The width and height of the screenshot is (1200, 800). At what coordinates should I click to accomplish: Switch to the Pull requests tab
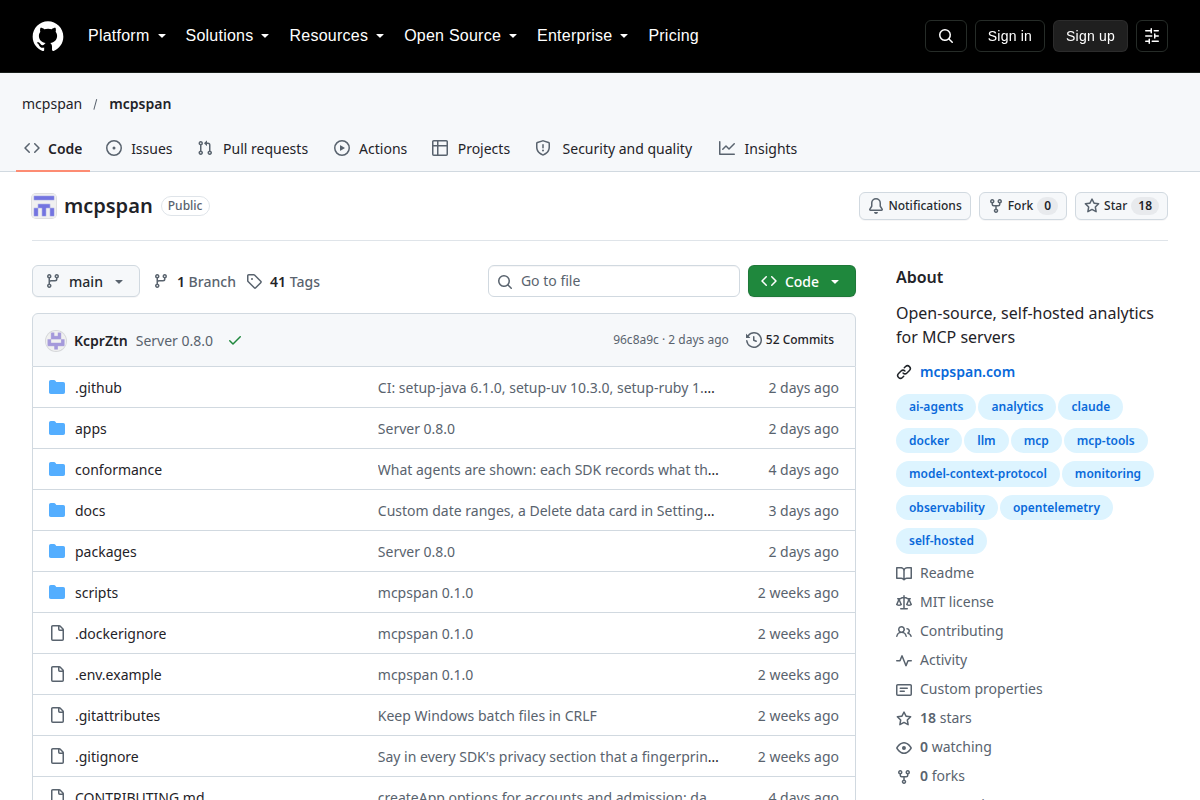(x=253, y=149)
